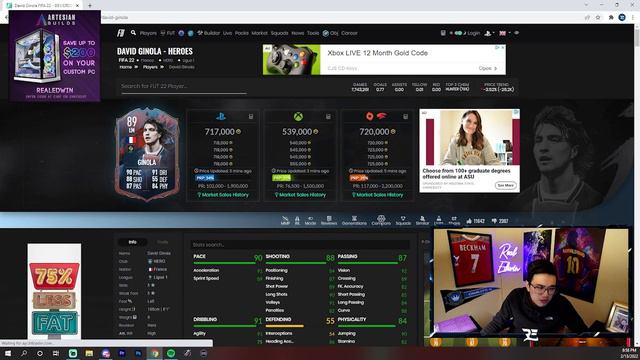Click the Login link
The image size is (640, 360).
point(473,33)
